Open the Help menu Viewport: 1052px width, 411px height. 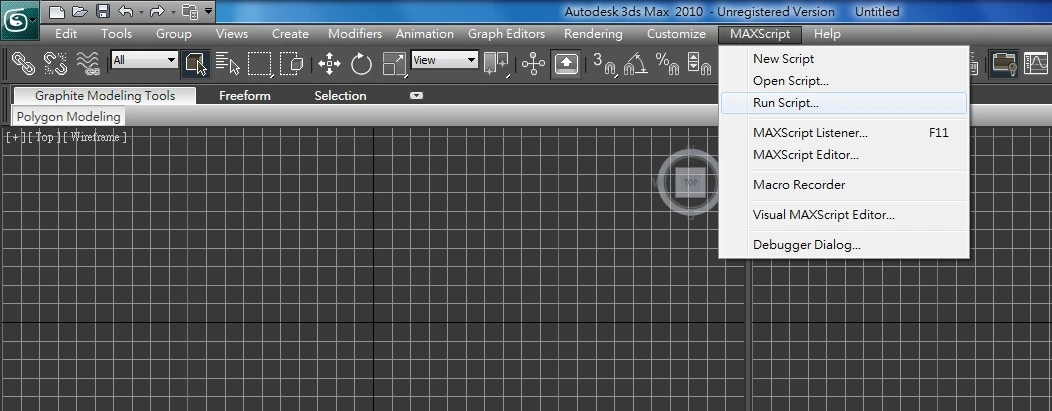click(x=827, y=34)
